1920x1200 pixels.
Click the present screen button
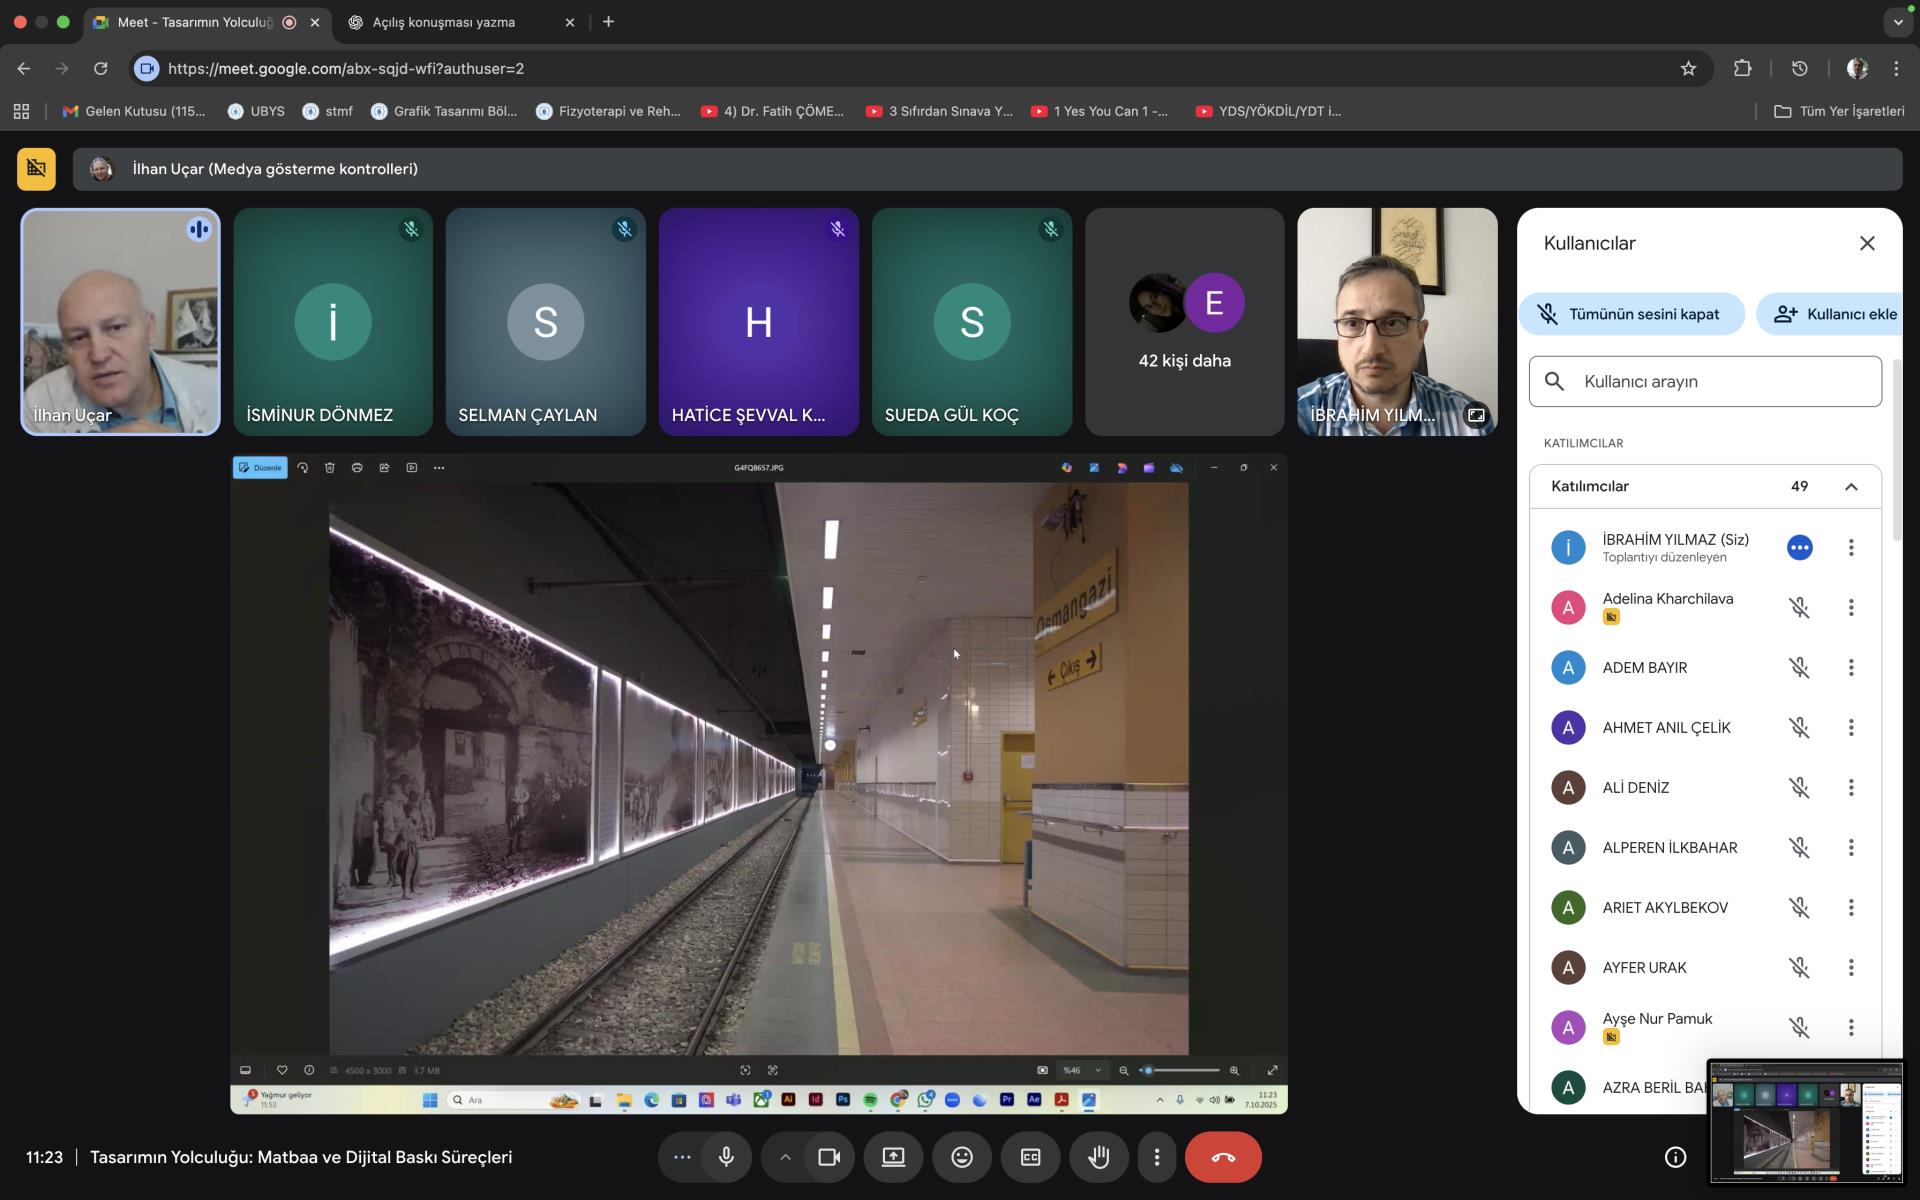[x=893, y=1157]
